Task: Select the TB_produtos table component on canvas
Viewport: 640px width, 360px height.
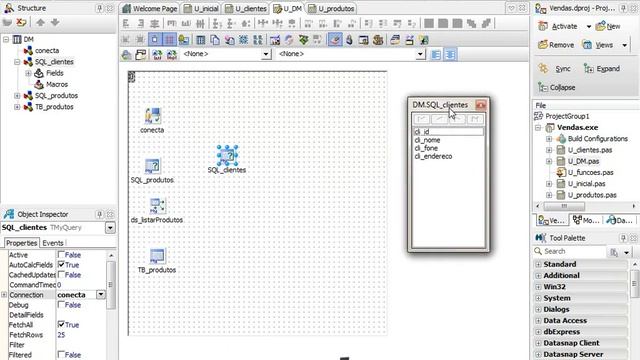Action: (x=157, y=256)
